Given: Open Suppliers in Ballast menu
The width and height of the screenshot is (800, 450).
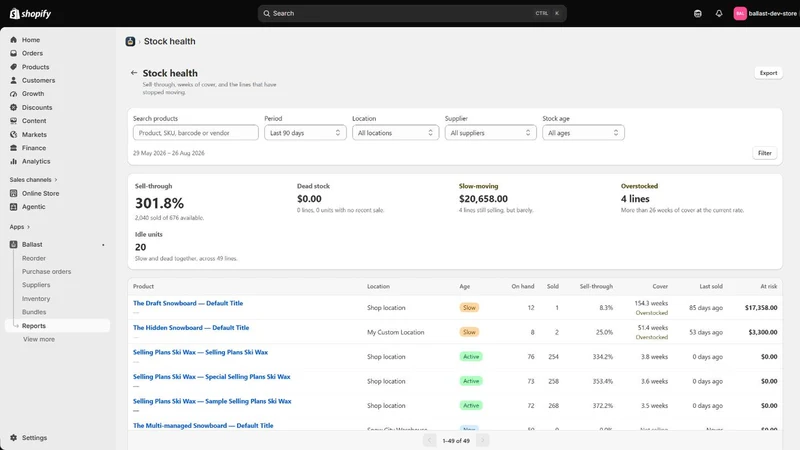Looking at the screenshot, I should [36, 285].
